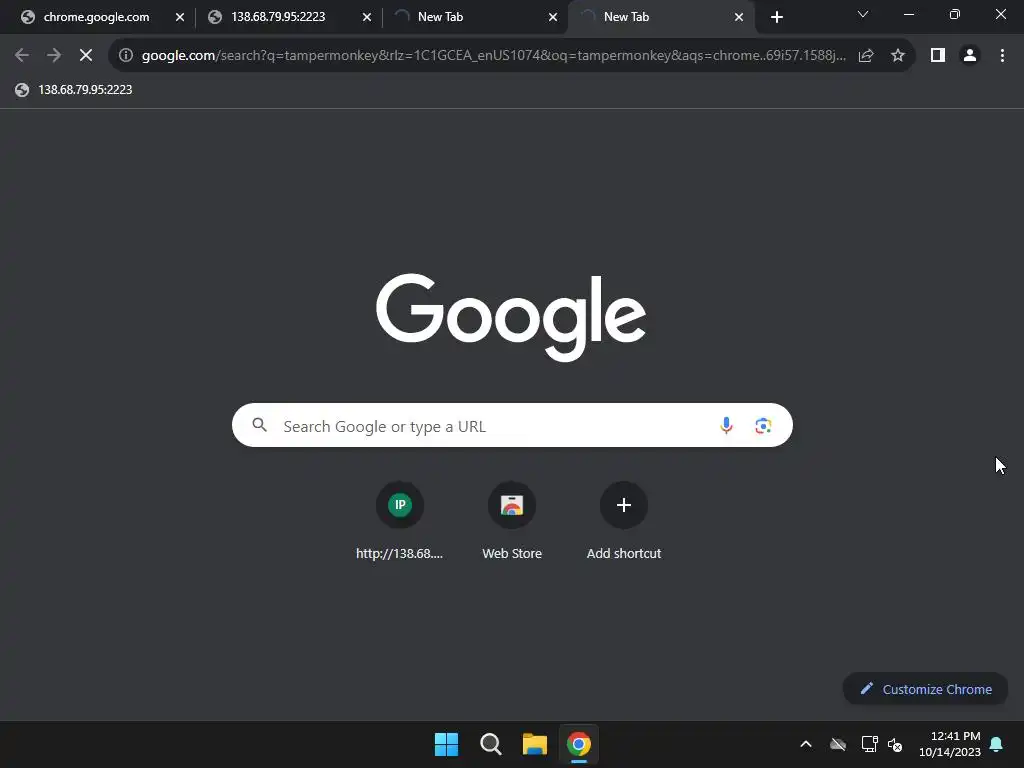Go back to the previous page
Image resolution: width=1024 pixels, height=768 pixels.
(x=22, y=56)
